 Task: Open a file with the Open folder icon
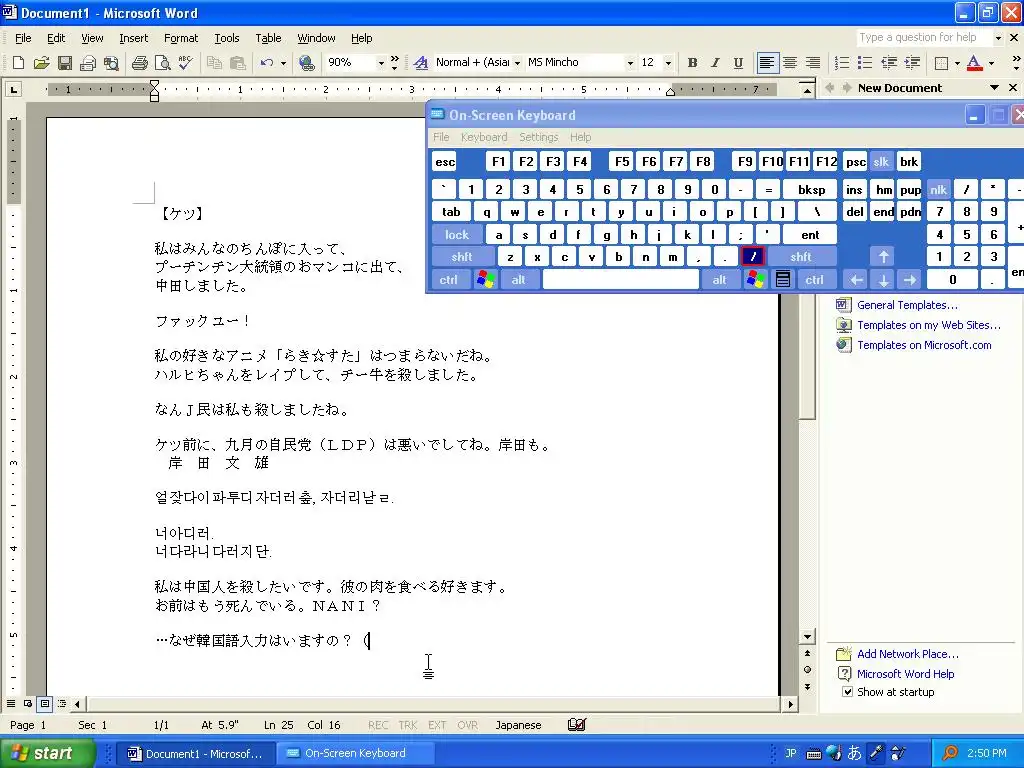click(41, 63)
